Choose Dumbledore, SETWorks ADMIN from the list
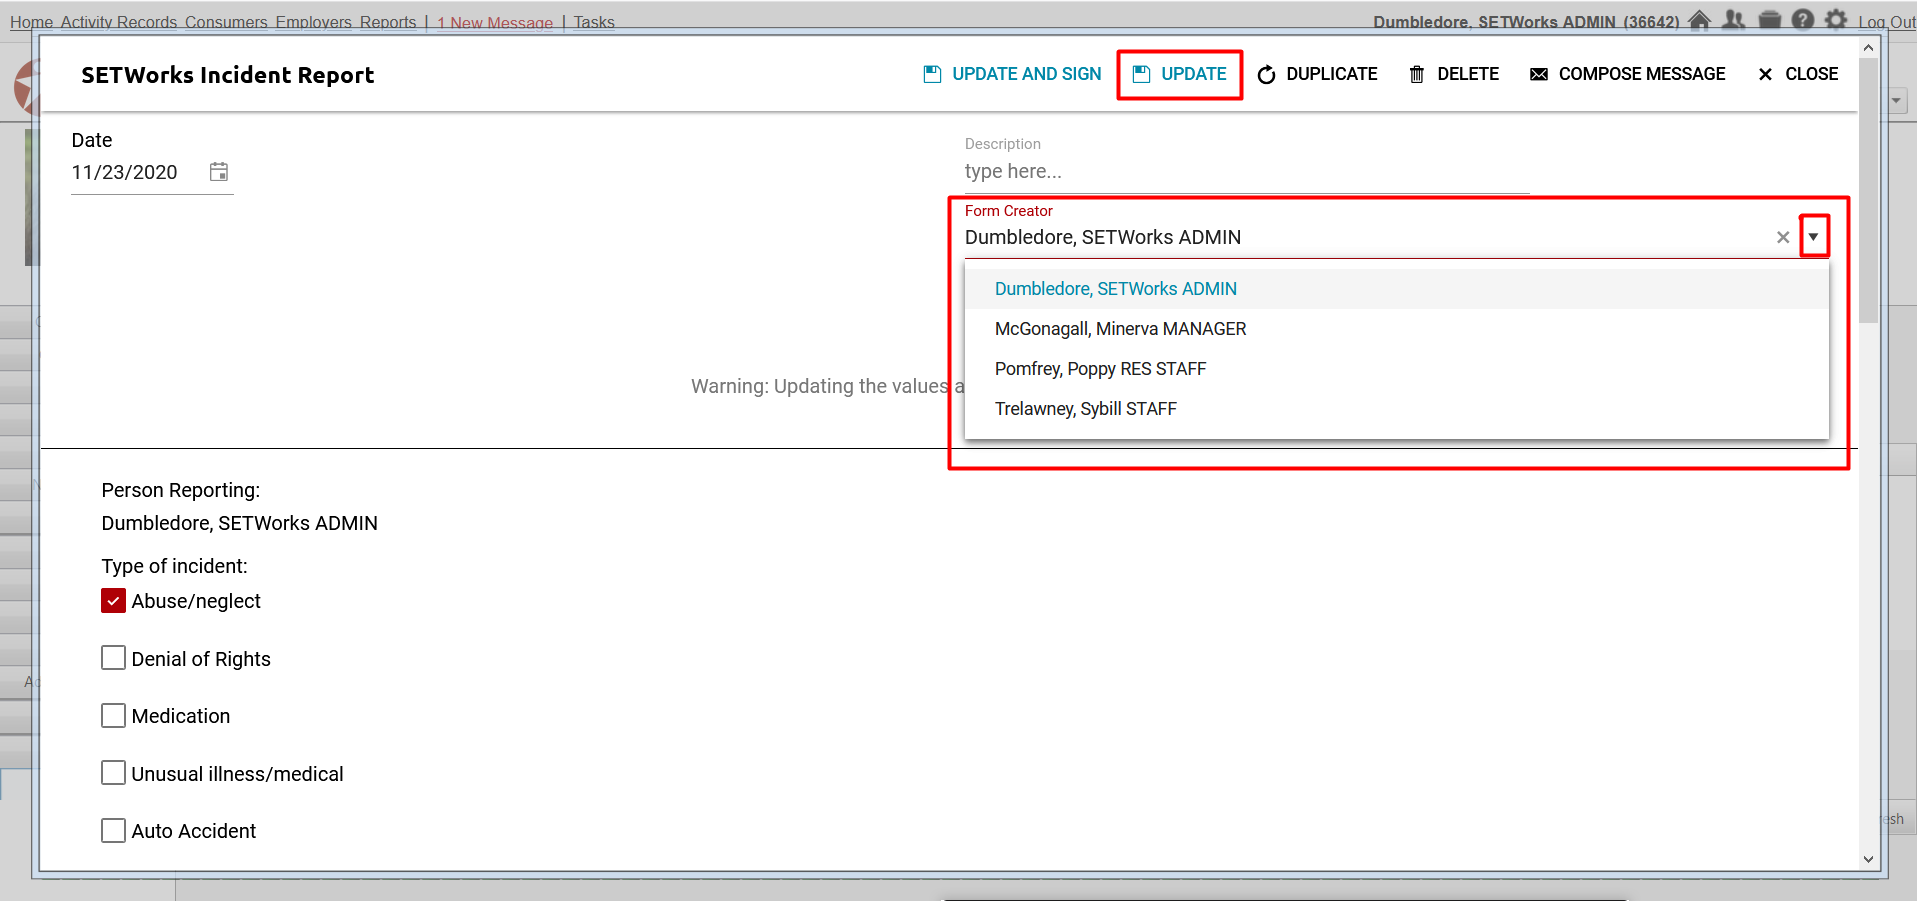The image size is (1917, 901). [1397, 289]
